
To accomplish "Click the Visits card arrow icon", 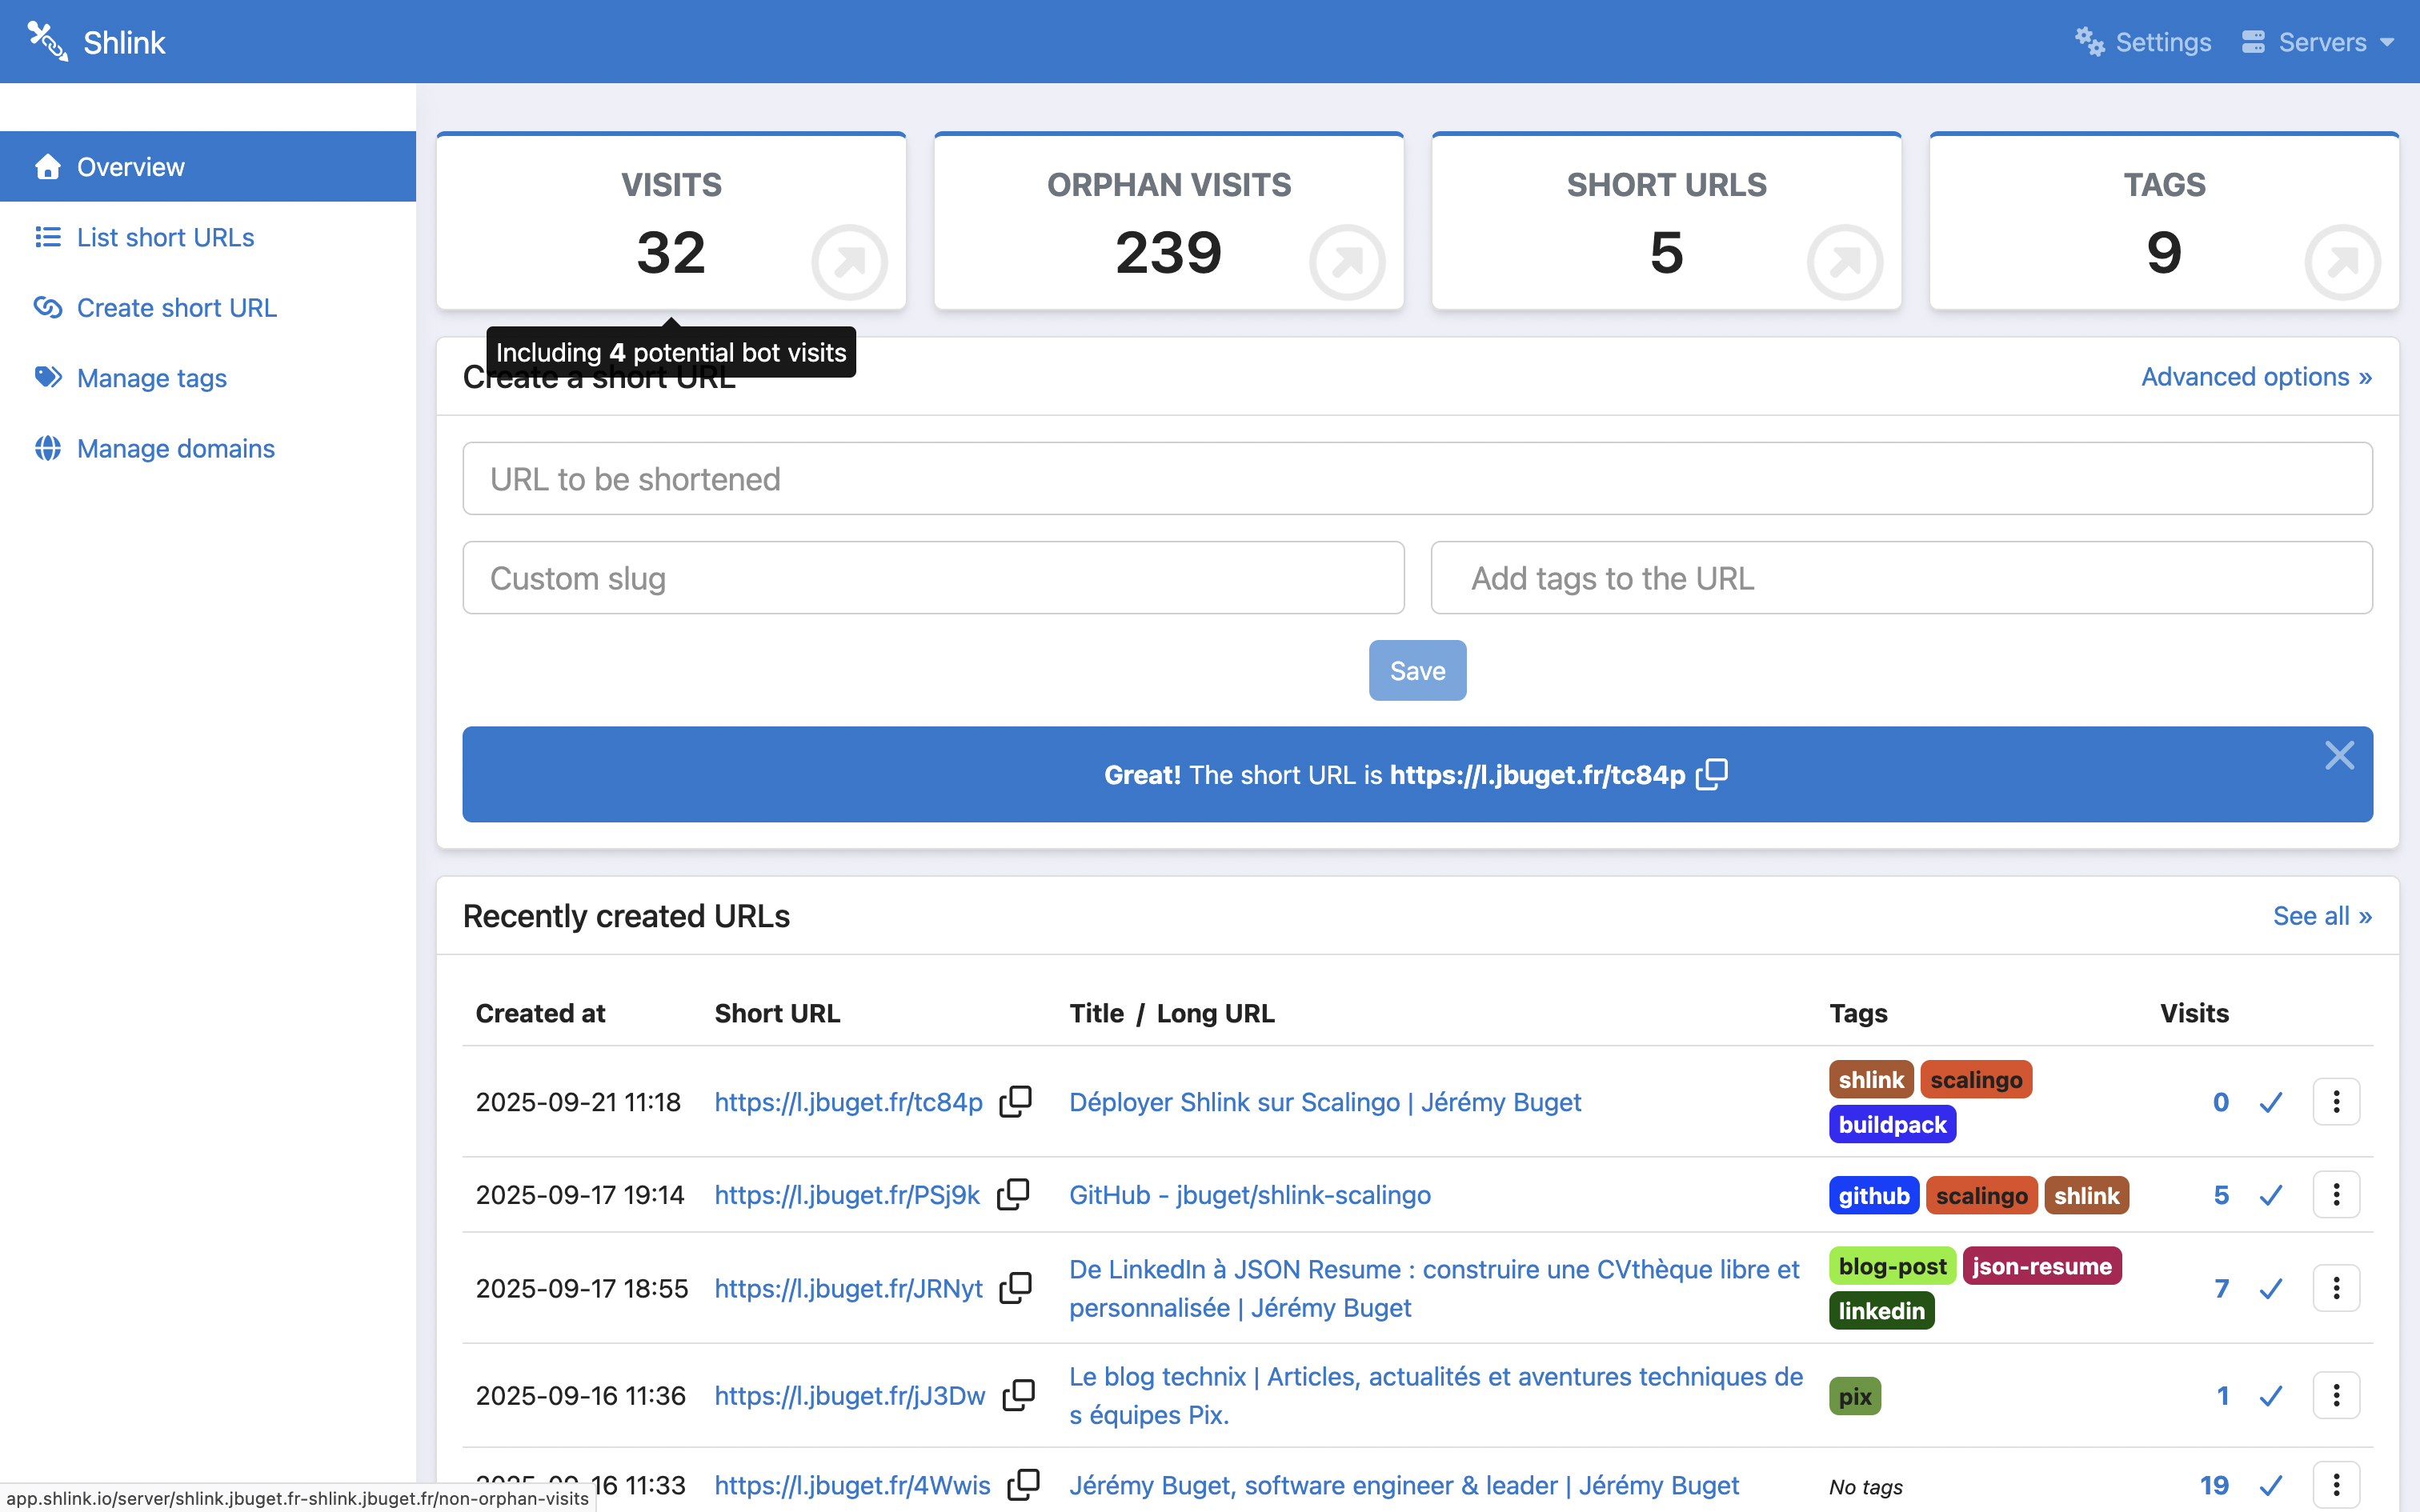I will click(x=849, y=262).
